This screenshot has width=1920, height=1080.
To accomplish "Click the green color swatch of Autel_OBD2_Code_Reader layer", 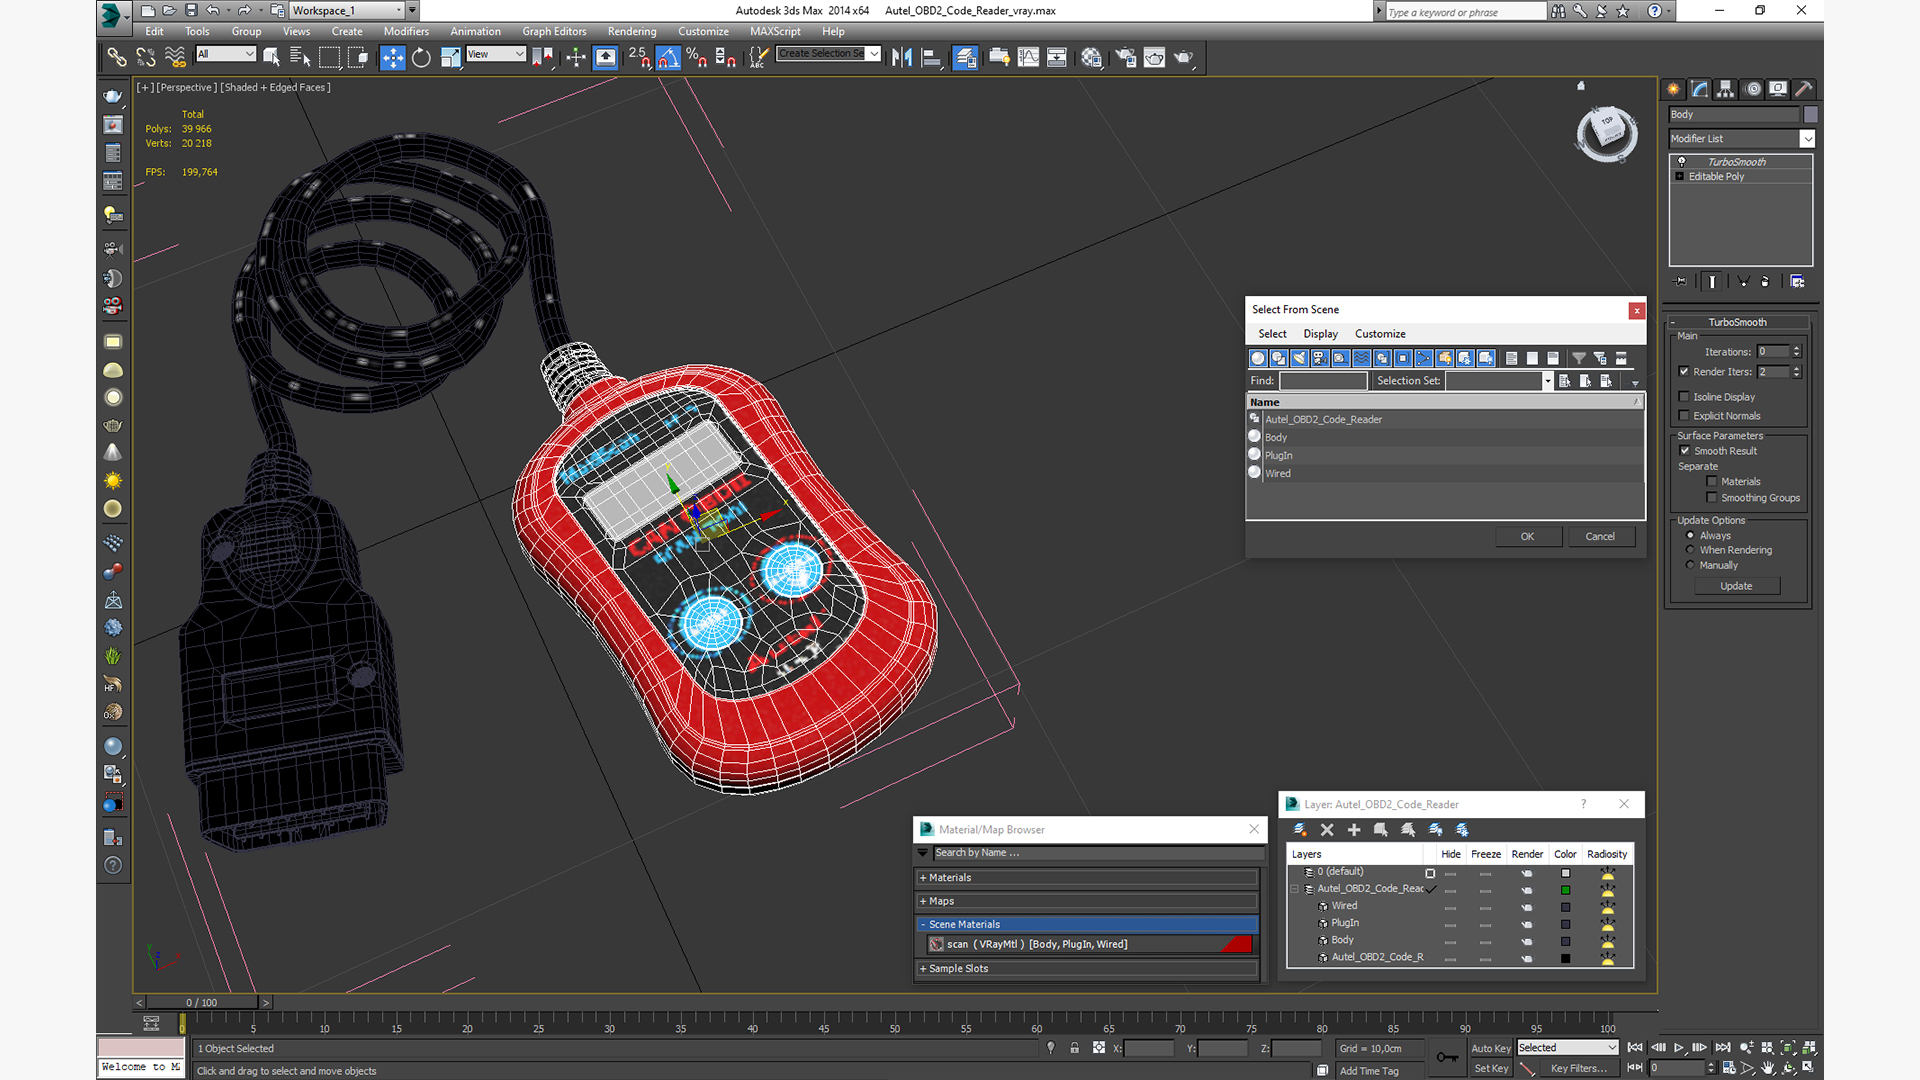I will click(x=1565, y=889).
